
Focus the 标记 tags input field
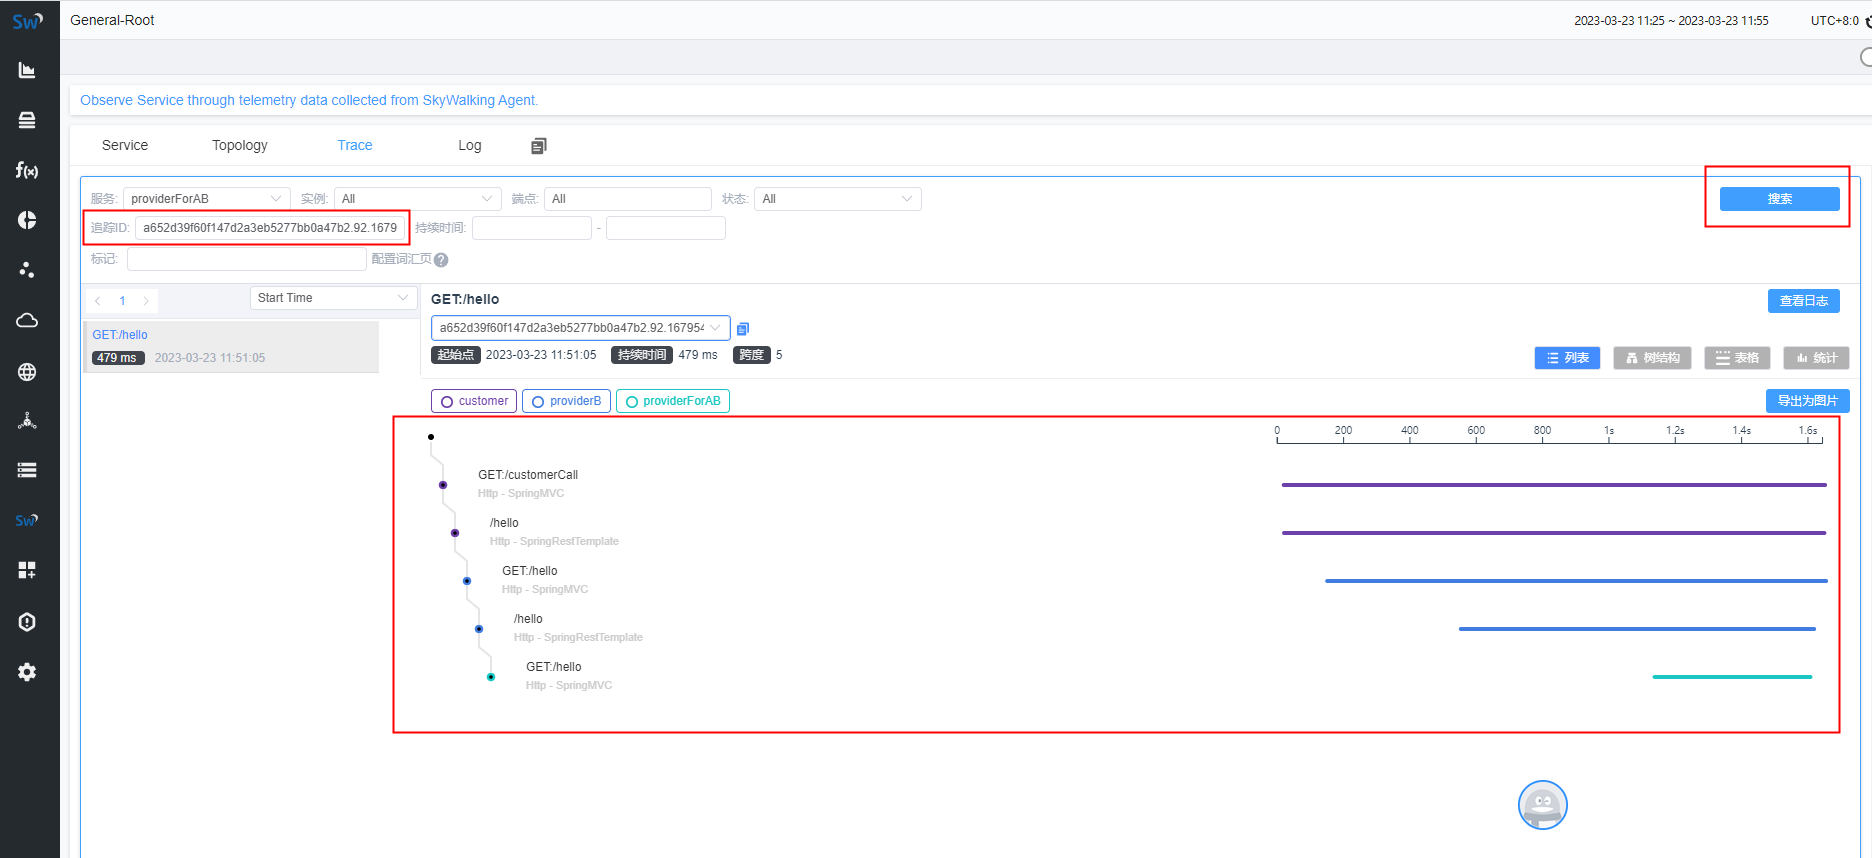[x=247, y=259]
